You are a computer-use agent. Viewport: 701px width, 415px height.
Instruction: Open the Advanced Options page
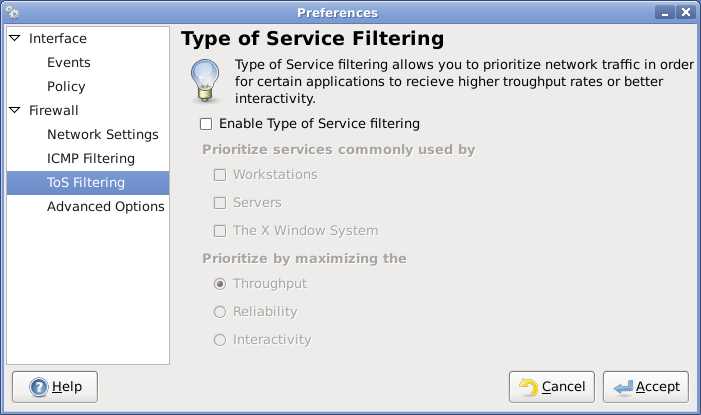[106, 206]
